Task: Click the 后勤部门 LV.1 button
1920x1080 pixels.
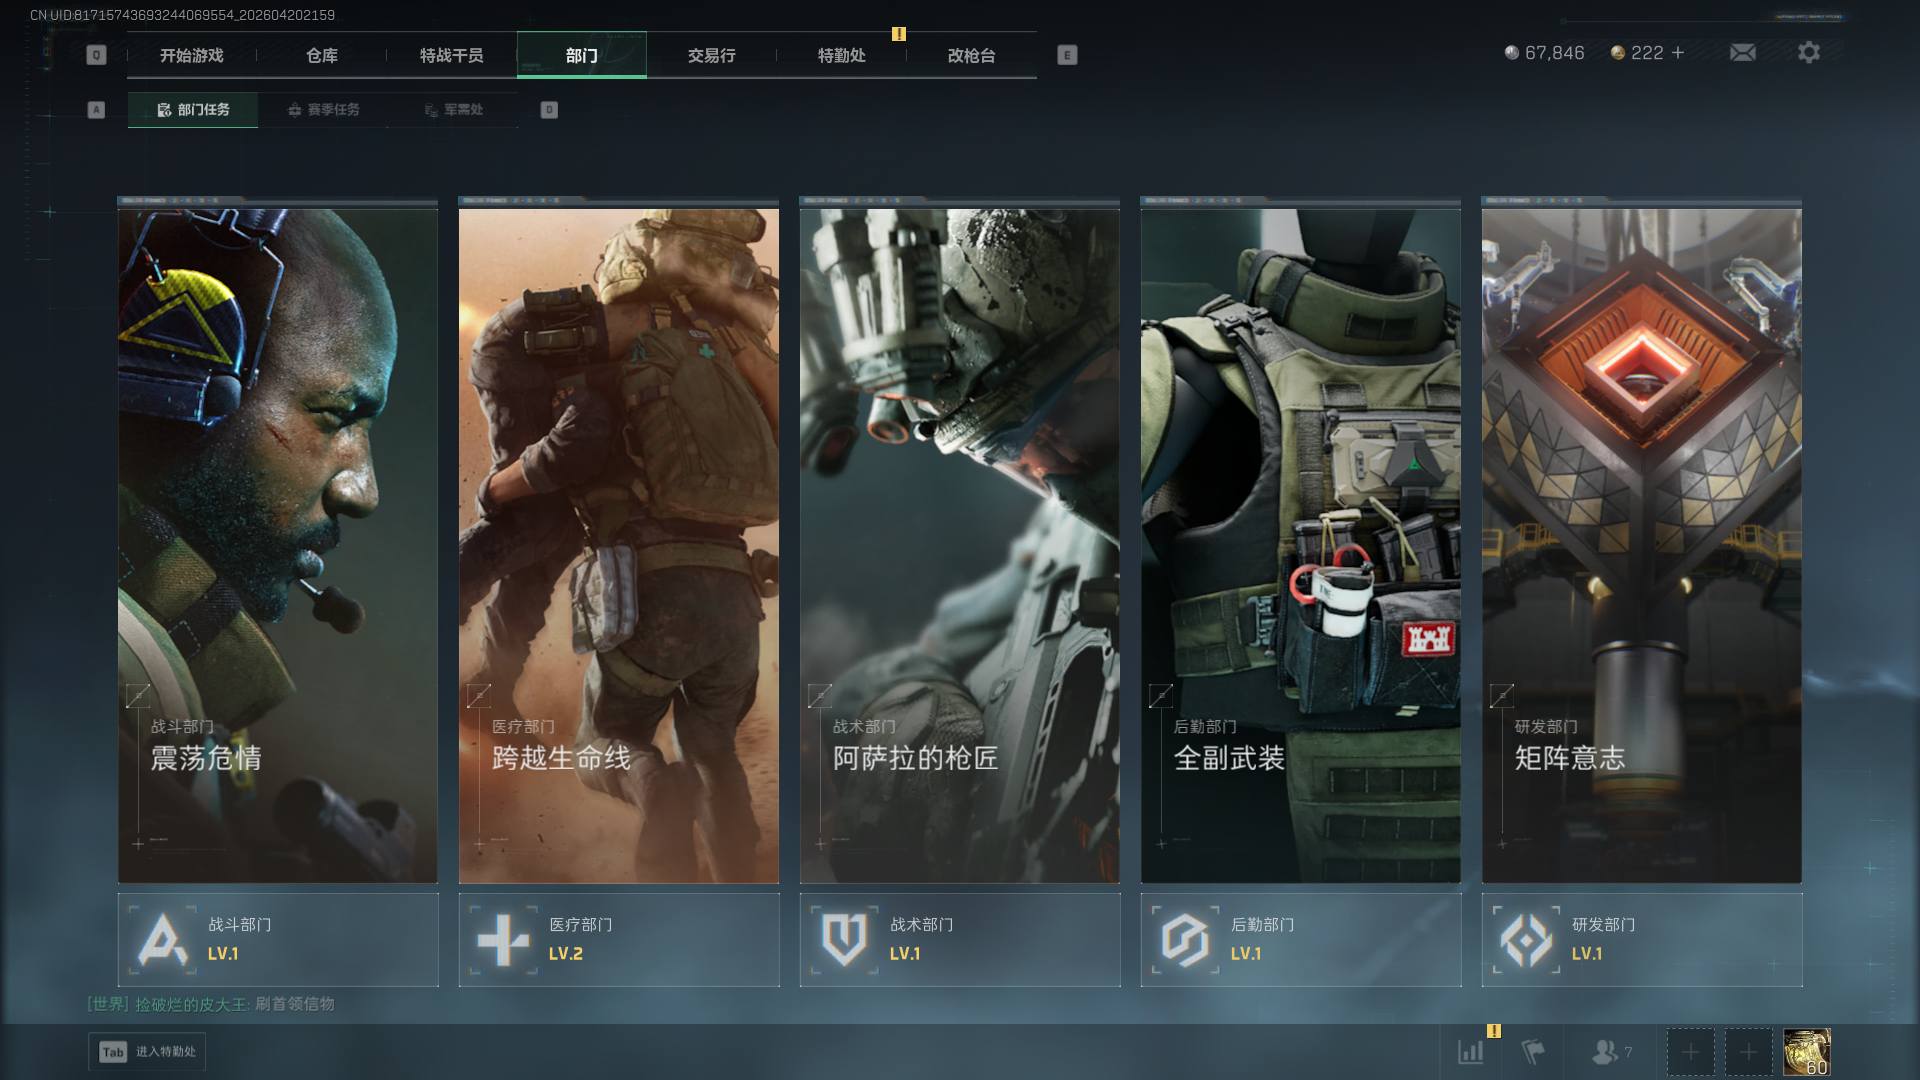Action: click(x=1300, y=940)
